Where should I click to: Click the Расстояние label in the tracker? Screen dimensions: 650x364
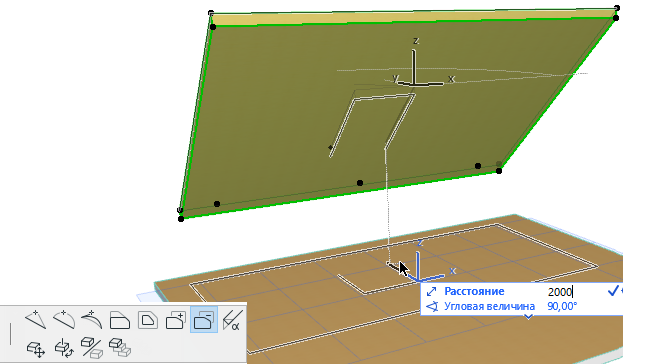[474, 291]
